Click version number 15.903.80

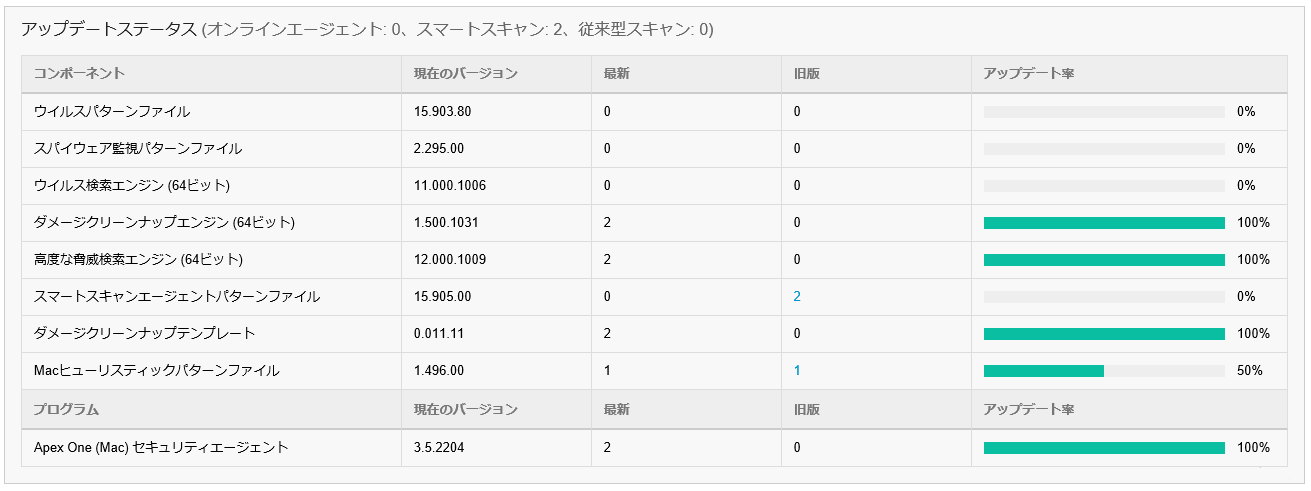coord(442,112)
